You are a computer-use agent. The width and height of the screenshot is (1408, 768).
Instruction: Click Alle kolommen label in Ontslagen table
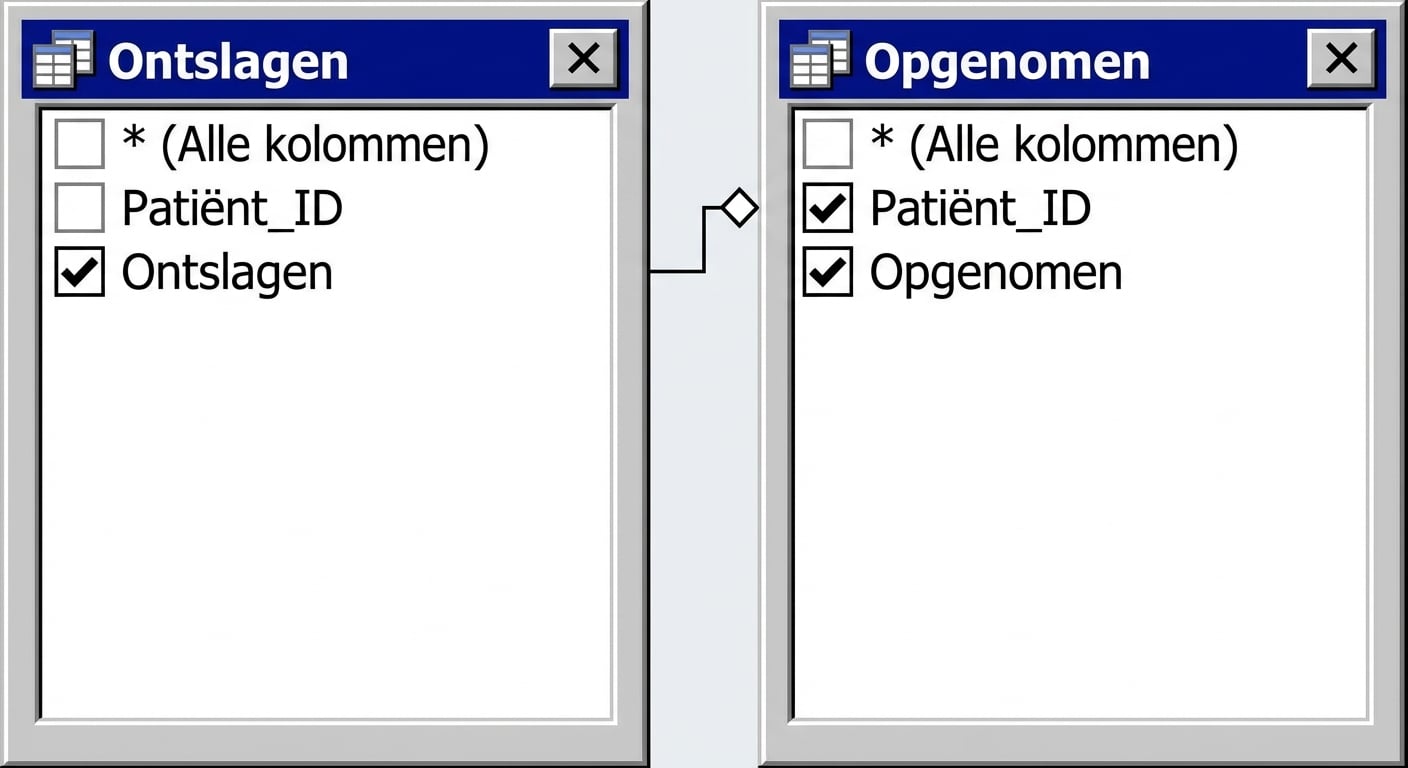(305, 145)
